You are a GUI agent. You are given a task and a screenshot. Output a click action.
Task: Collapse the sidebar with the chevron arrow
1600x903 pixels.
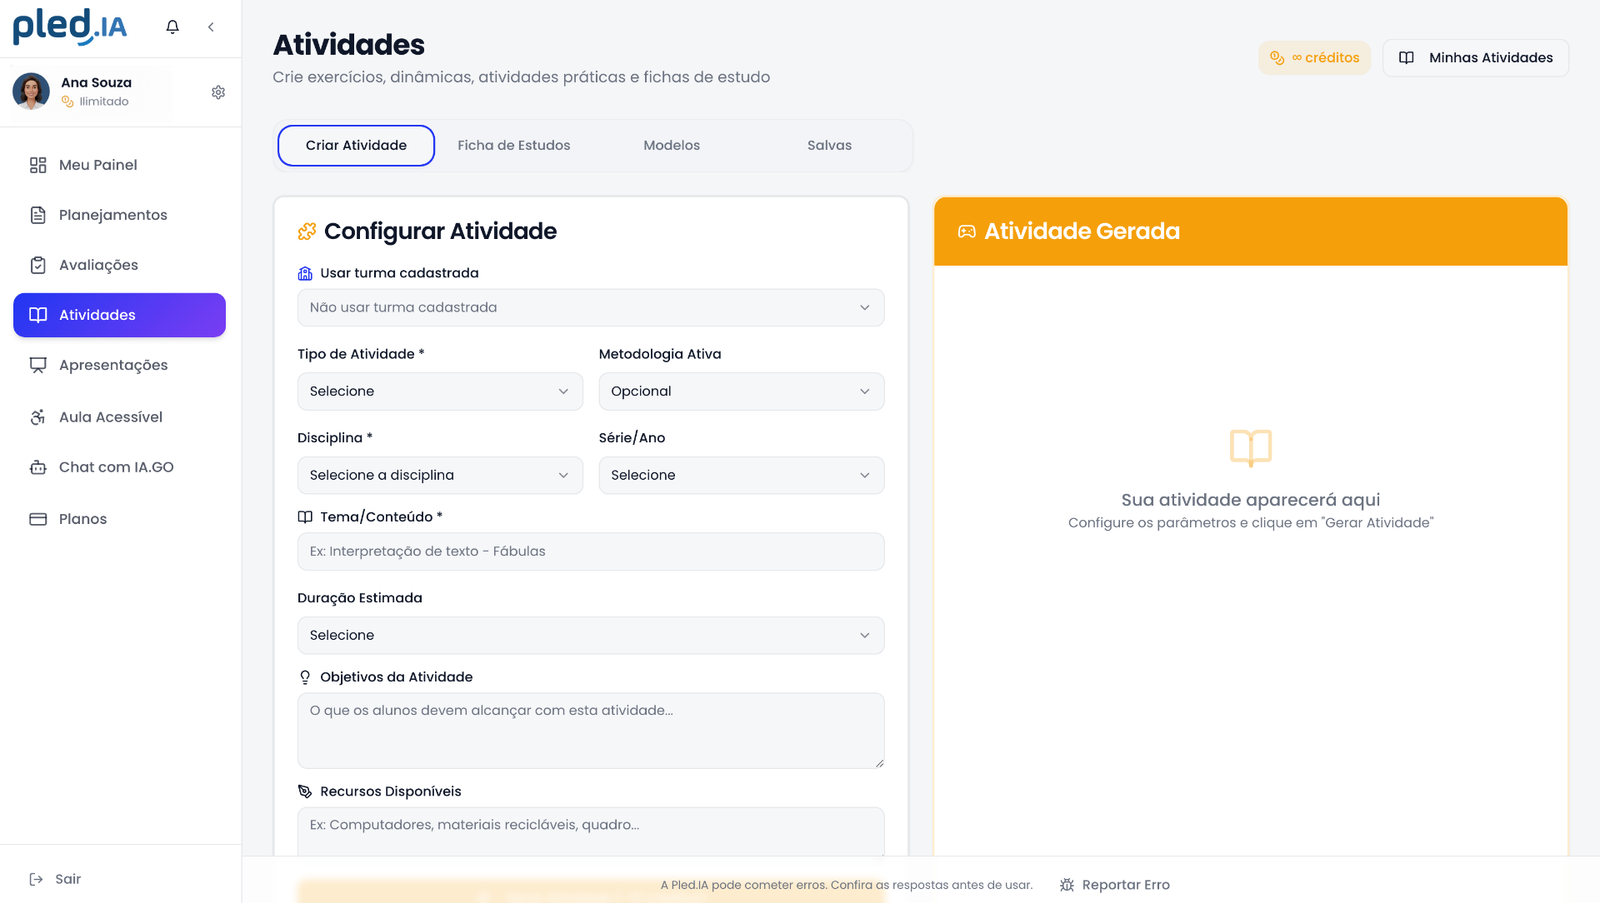pos(211,27)
